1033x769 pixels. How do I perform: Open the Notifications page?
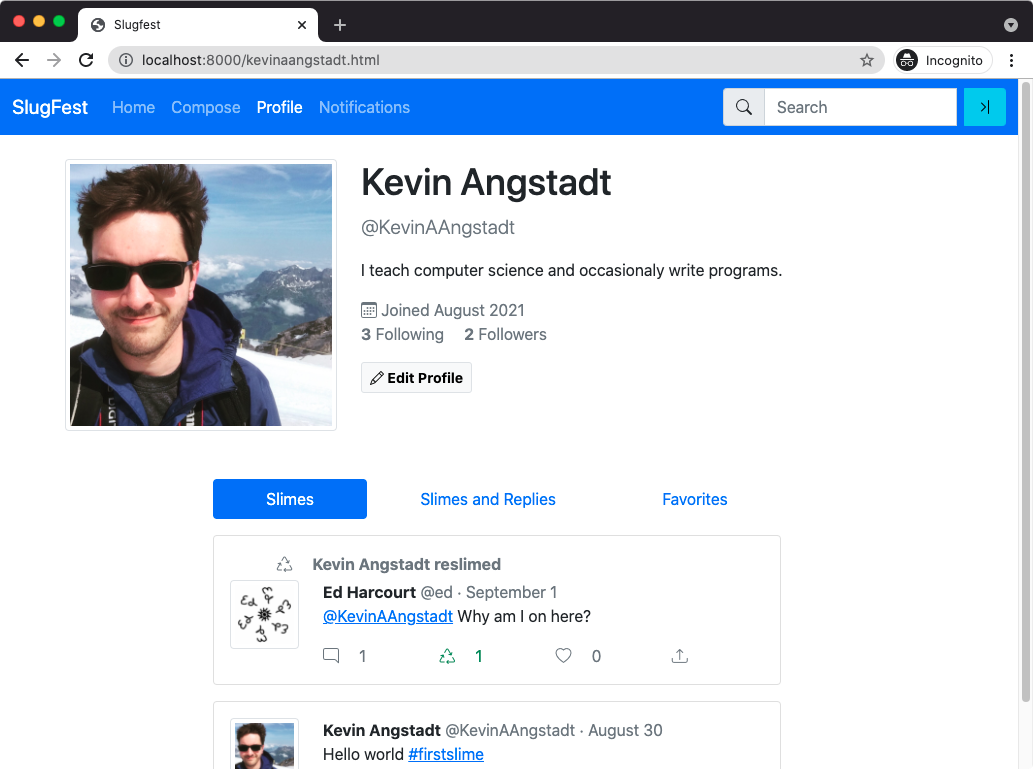point(364,107)
